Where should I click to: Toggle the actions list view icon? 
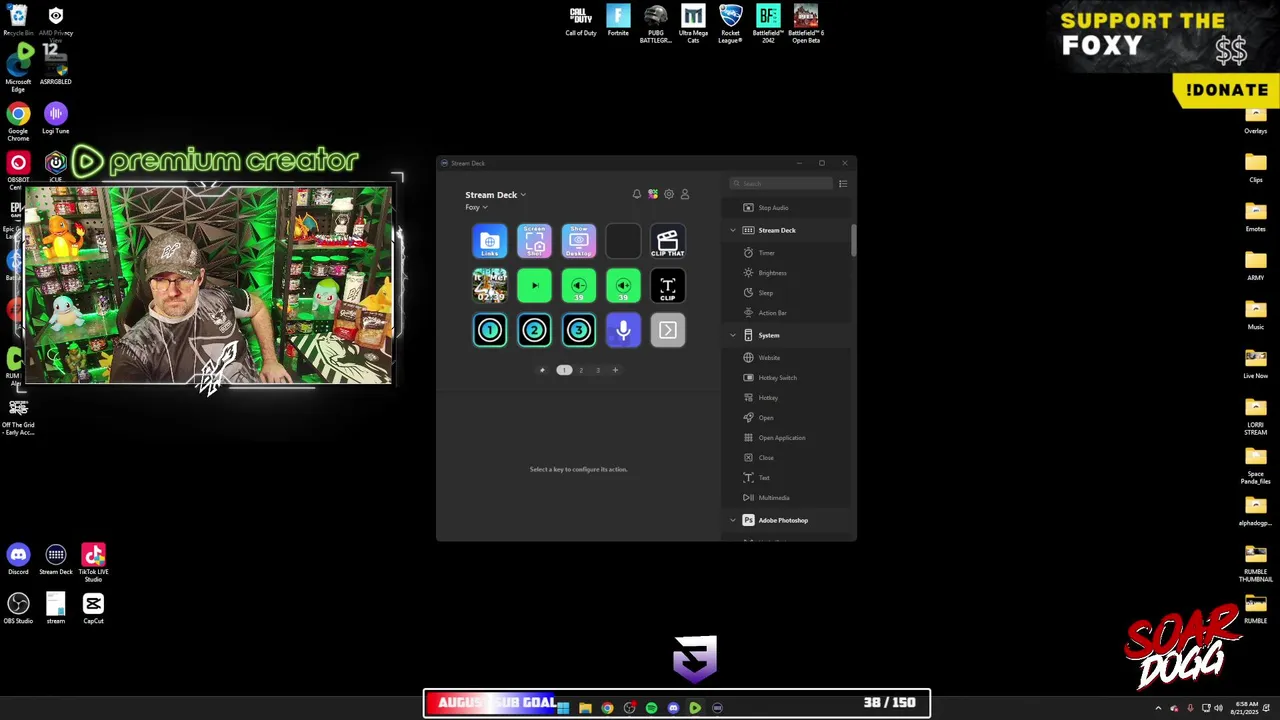point(843,183)
